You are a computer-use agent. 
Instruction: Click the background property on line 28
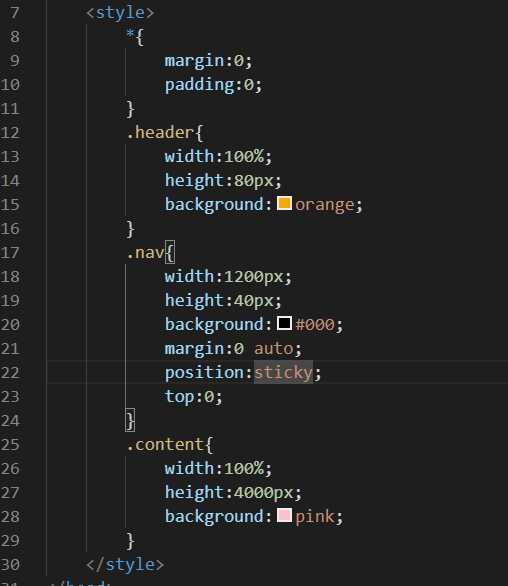[215, 517]
